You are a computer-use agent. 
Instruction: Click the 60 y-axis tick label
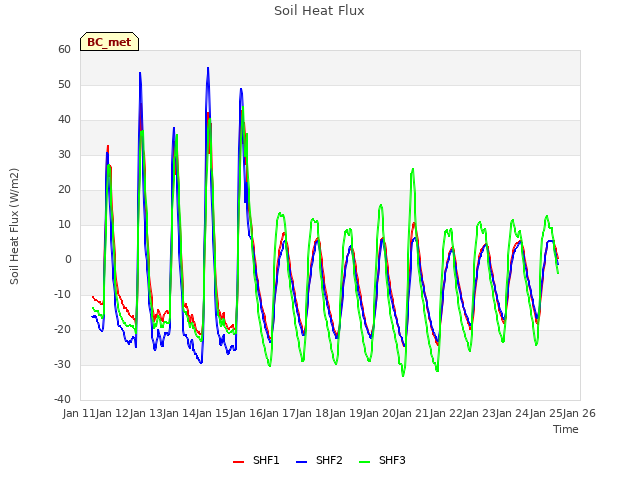coord(64,49)
